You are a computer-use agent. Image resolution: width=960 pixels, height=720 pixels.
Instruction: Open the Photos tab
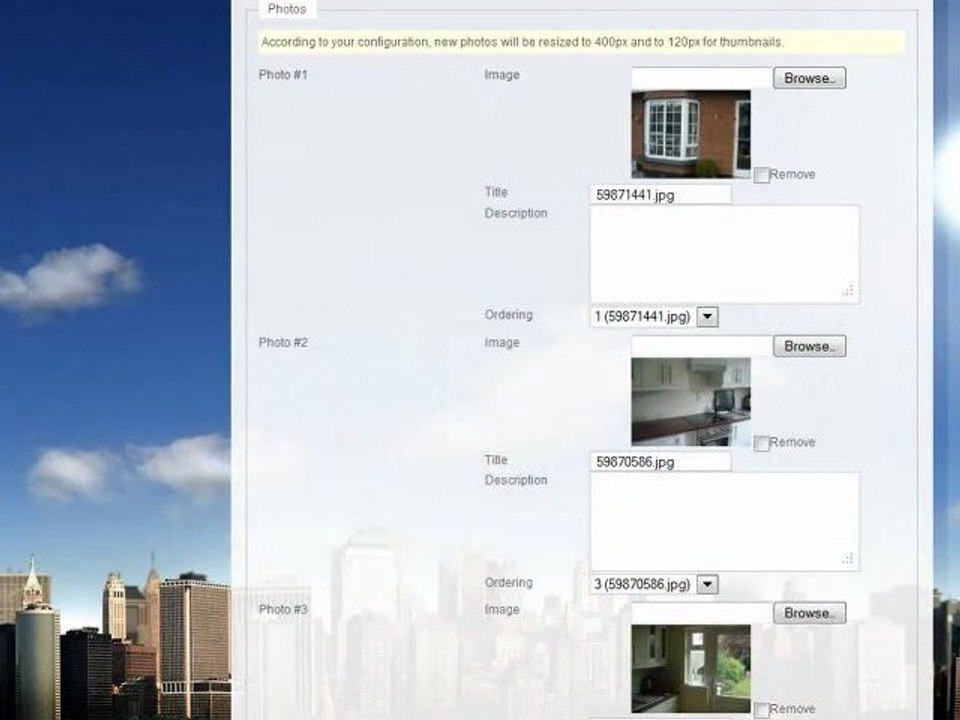[287, 9]
